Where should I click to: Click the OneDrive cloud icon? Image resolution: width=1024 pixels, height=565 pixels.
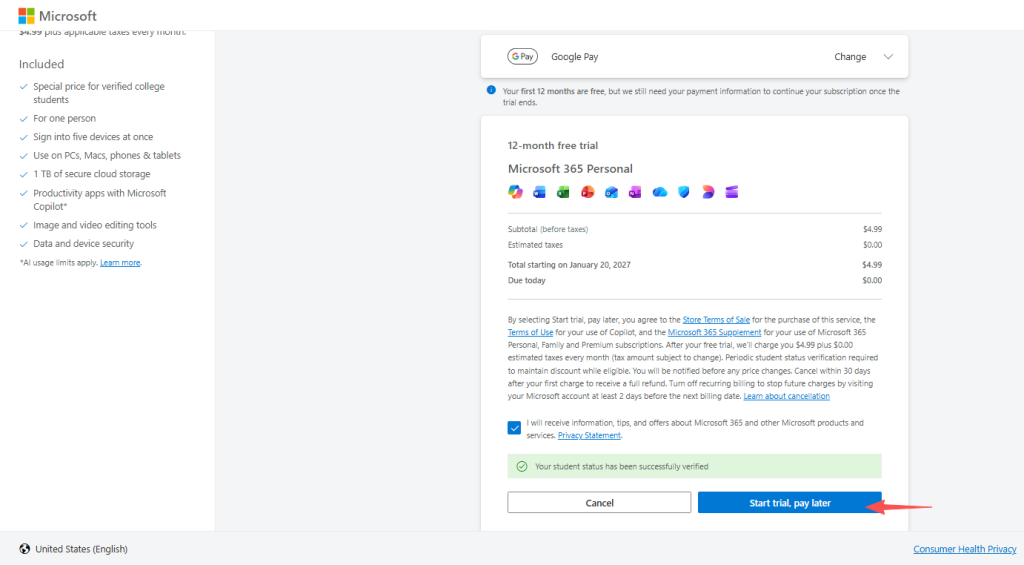(x=659, y=192)
